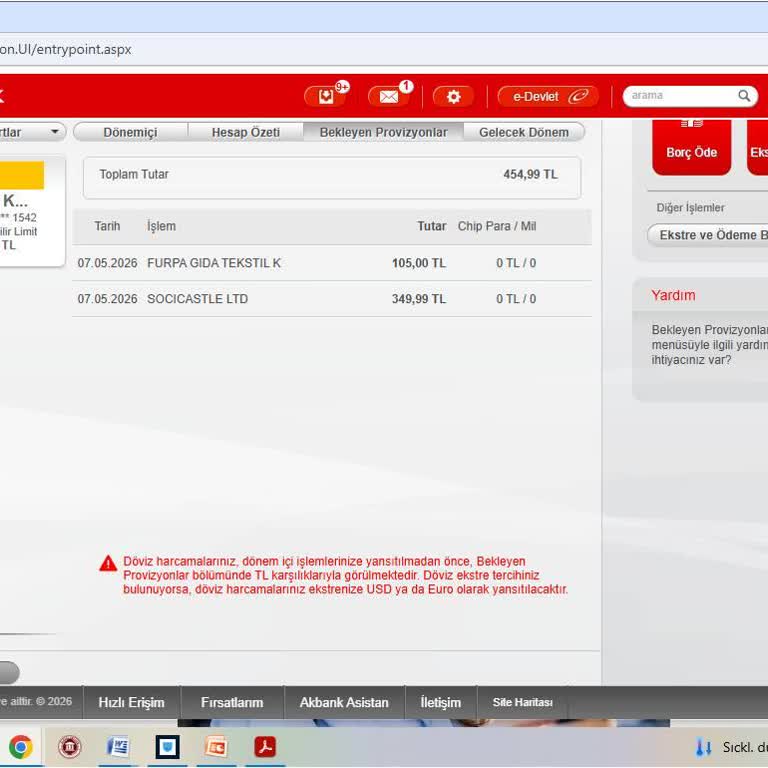Open Ekstre ve Ödeme button
The width and height of the screenshot is (768, 768).
708,235
